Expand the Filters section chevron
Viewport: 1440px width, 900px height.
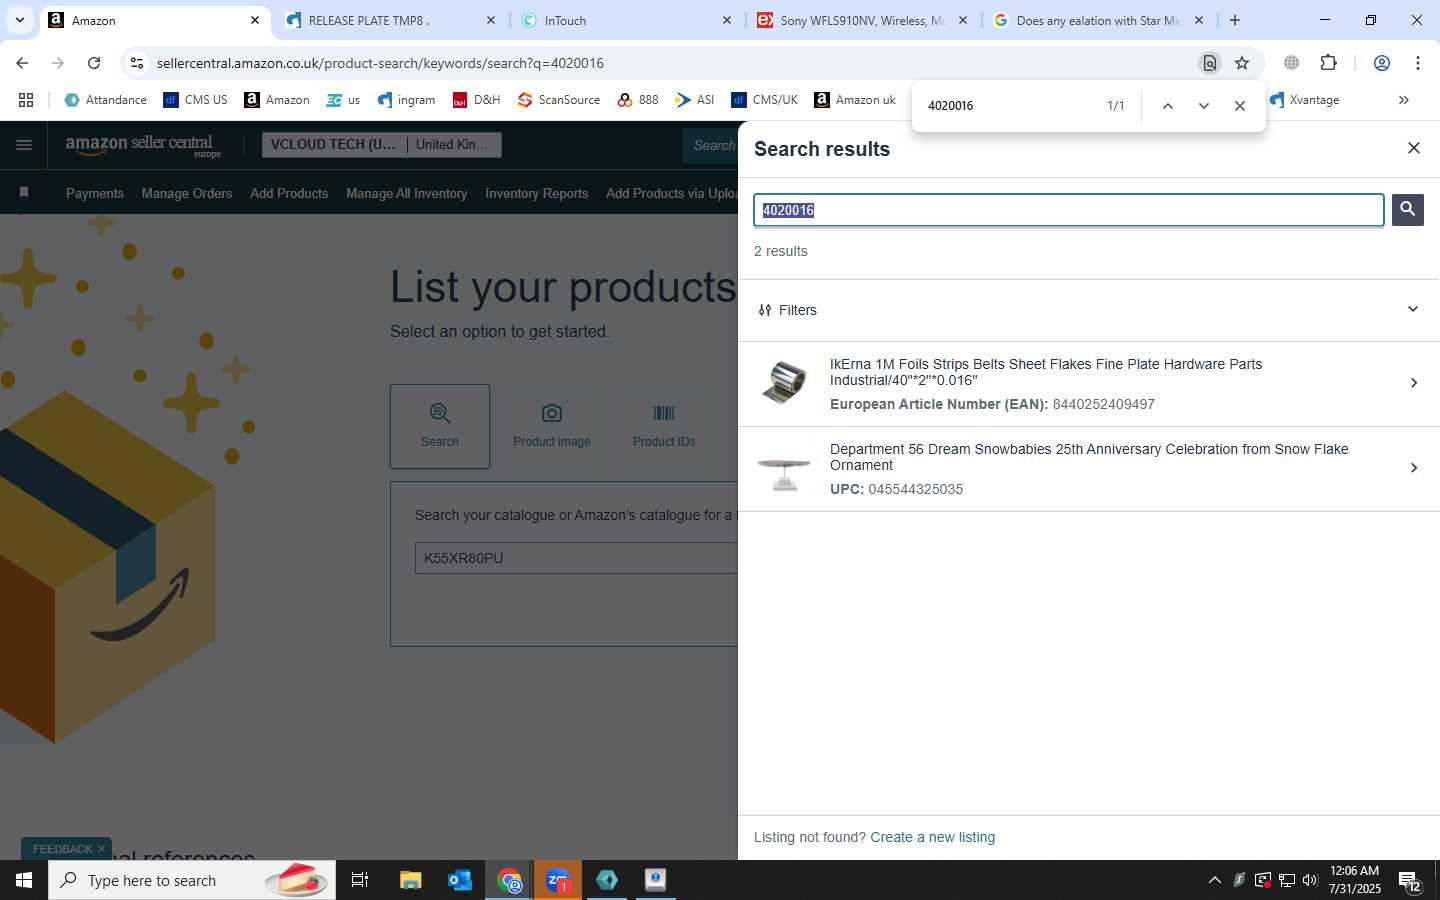pyautogui.click(x=1412, y=309)
